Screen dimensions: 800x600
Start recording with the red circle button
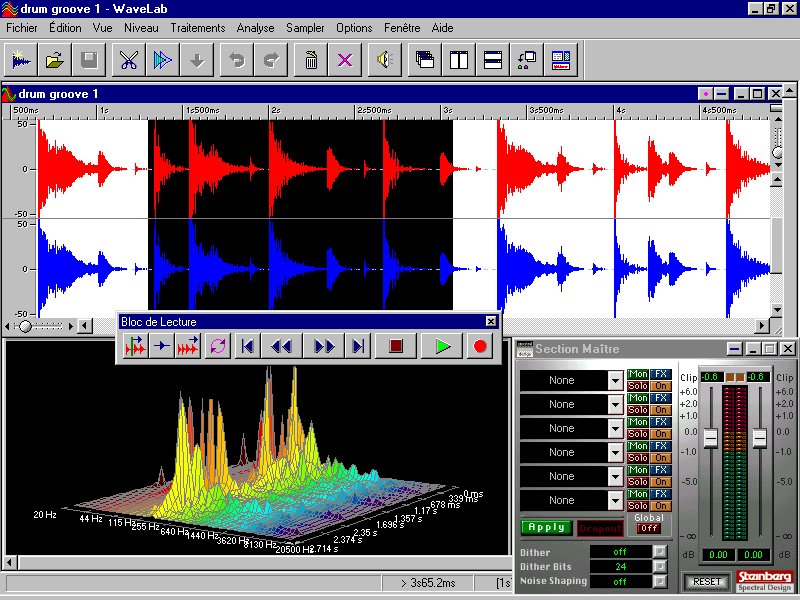point(480,346)
